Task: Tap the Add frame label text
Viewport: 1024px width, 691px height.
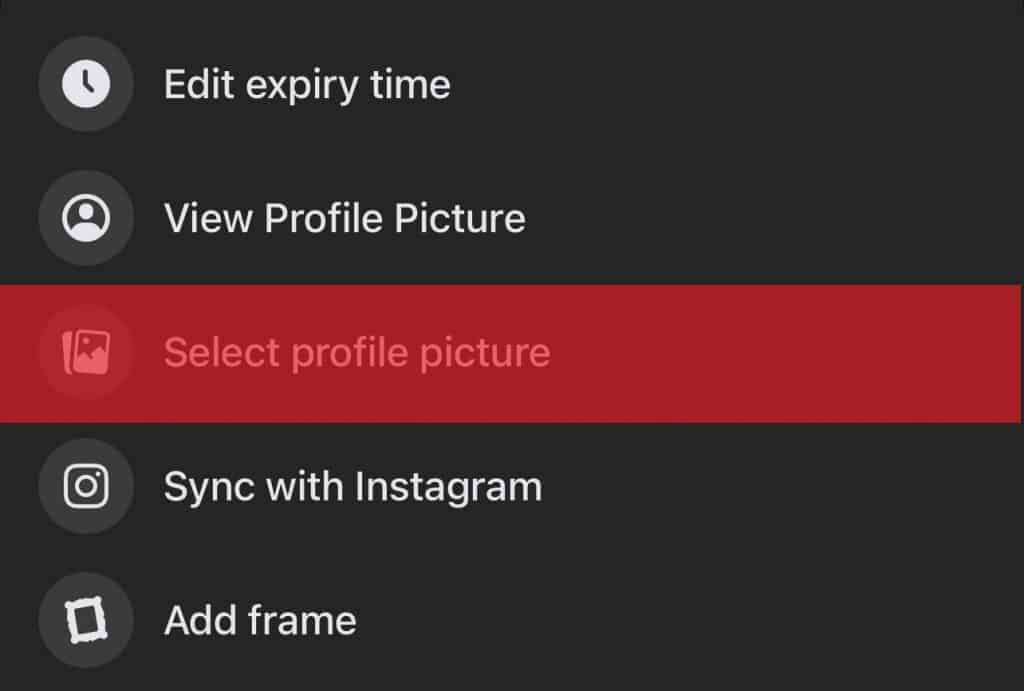Action: 260,620
